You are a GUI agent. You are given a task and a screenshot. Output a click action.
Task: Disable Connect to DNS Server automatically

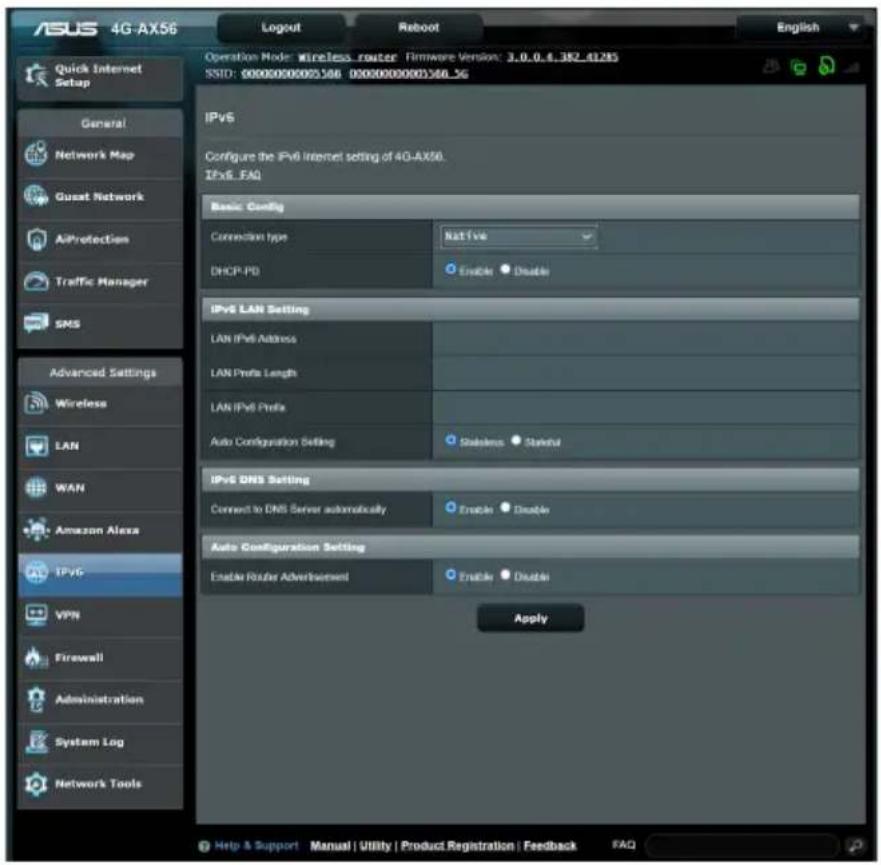tap(505, 508)
